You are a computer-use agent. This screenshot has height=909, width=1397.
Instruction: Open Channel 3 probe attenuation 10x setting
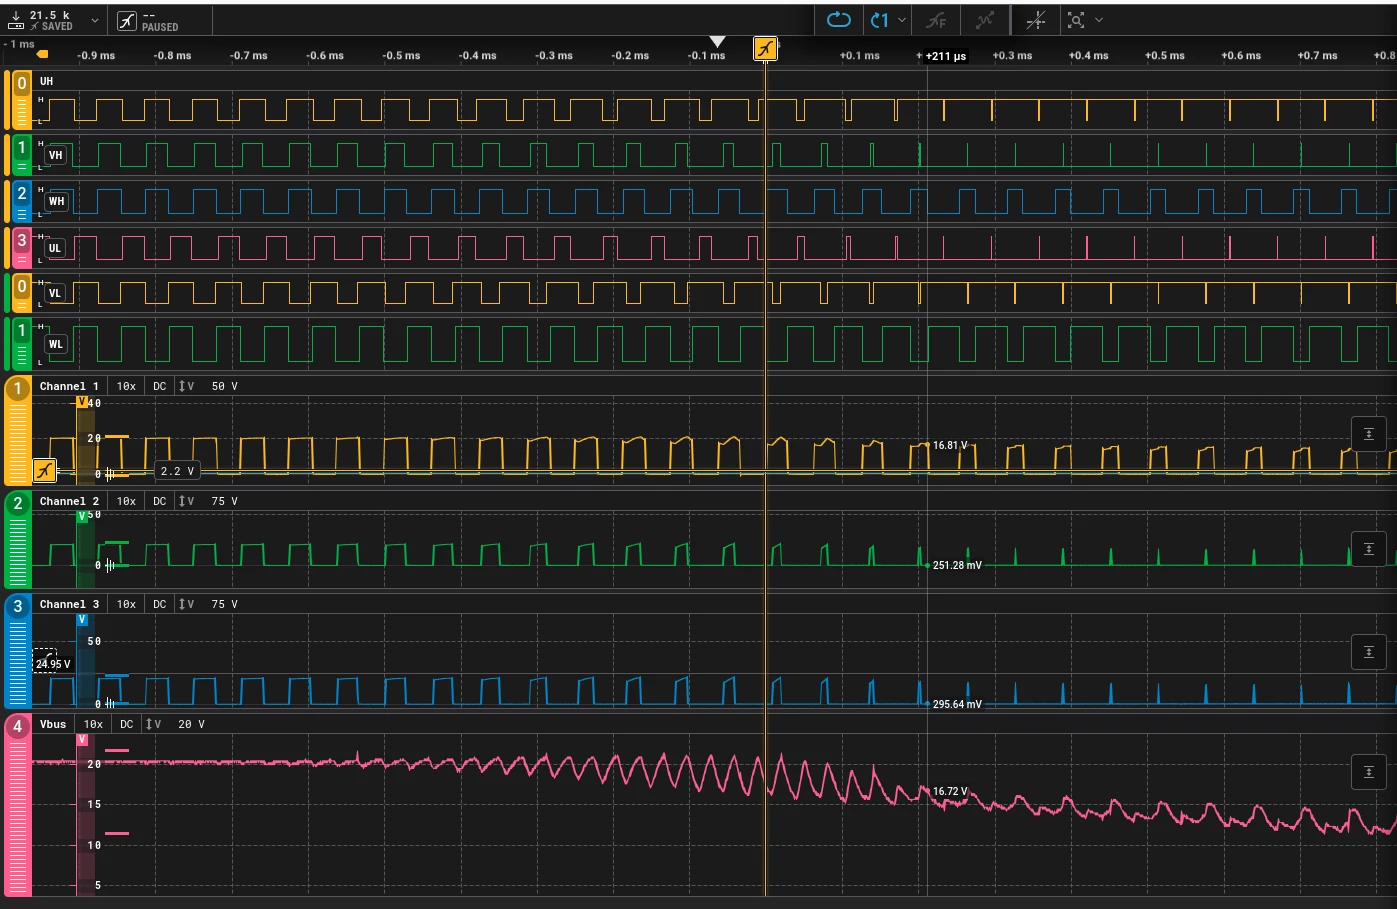click(126, 604)
